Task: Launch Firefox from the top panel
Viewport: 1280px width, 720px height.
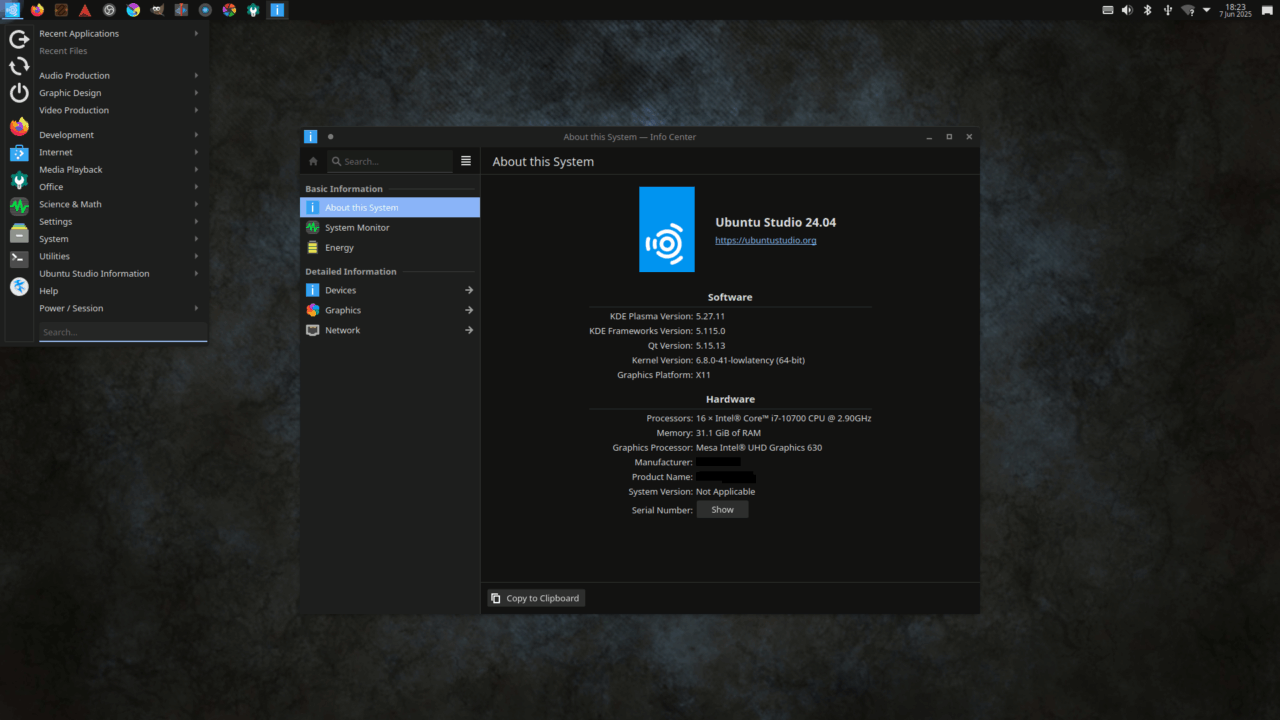Action: [x=37, y=10]
